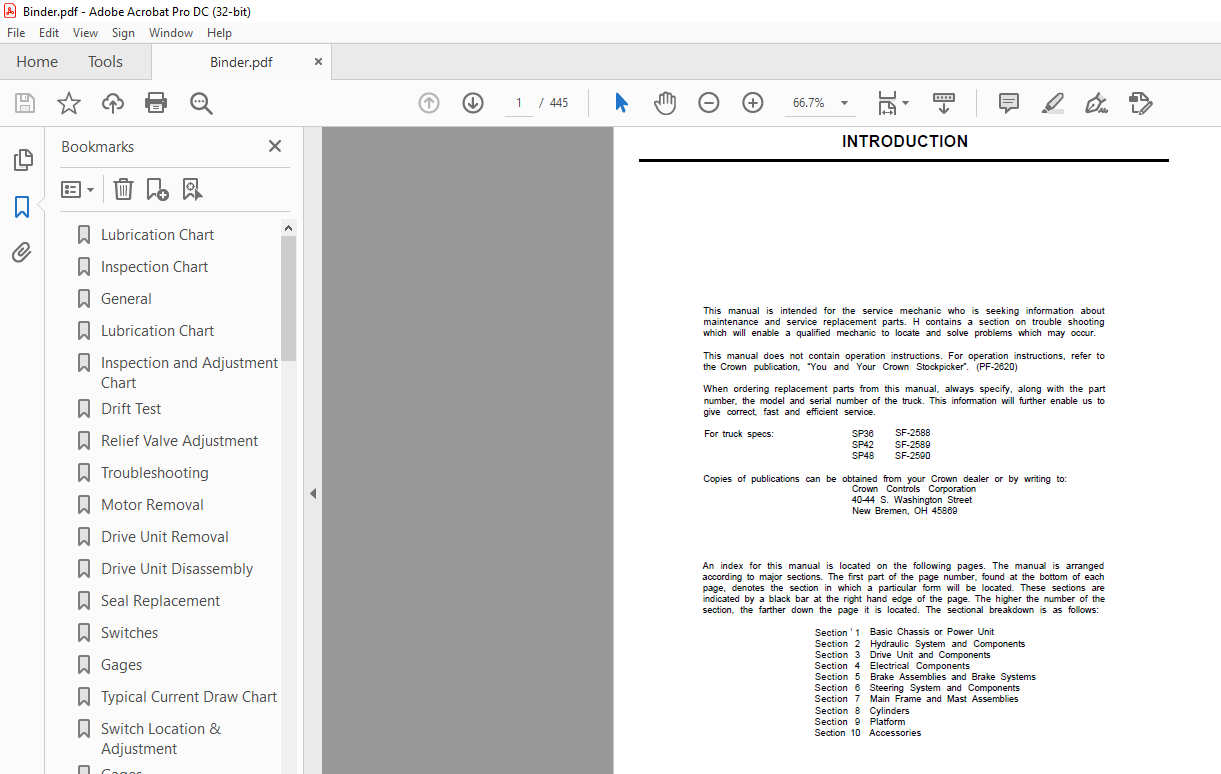Viewport: 1221px width, 774px height.
Task: Open the View menu
Action: pyautogui.click(x=86, y=33)
